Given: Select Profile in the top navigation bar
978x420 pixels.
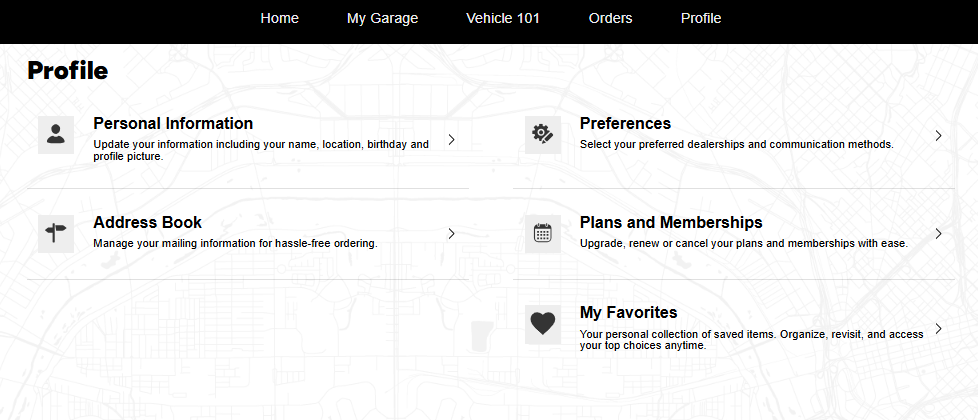Looking at the screenshot, I should pyautogui.click(x=701, y=19).
